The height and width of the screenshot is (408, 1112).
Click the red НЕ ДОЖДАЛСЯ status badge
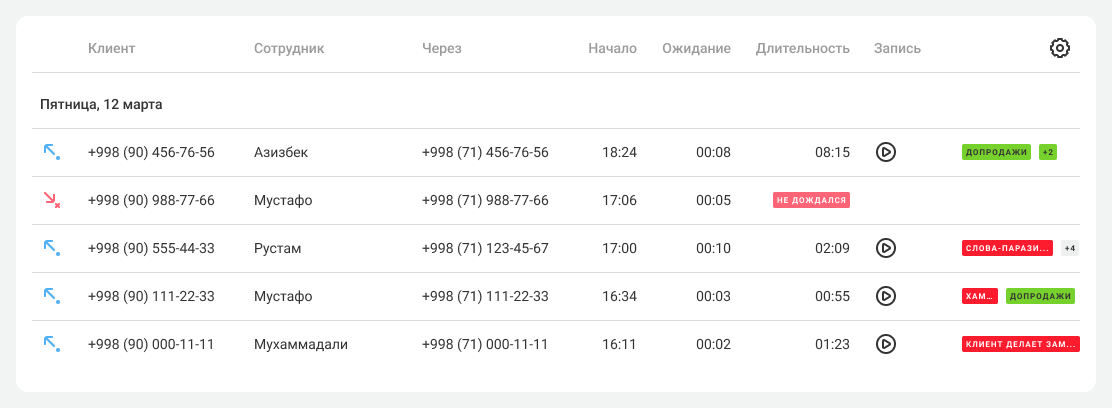point(811,200)
